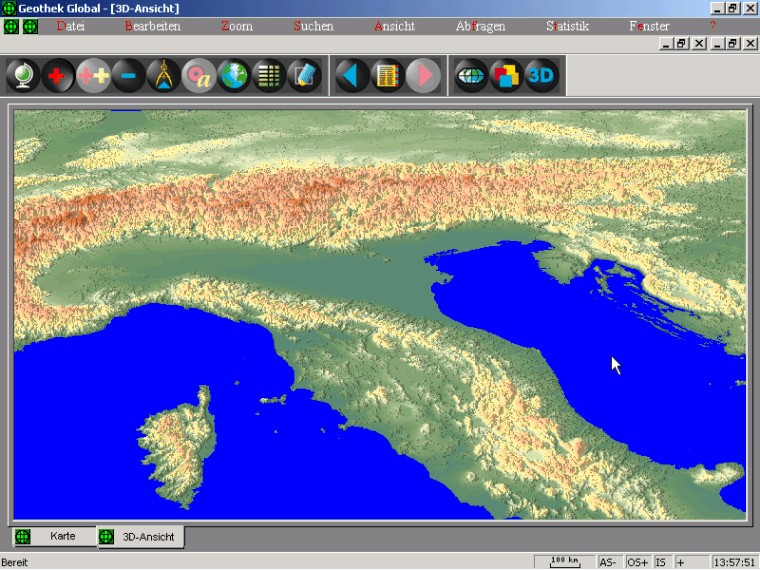
Task: Click the 3D view toolbar button
Action: (x=541, y=76)
